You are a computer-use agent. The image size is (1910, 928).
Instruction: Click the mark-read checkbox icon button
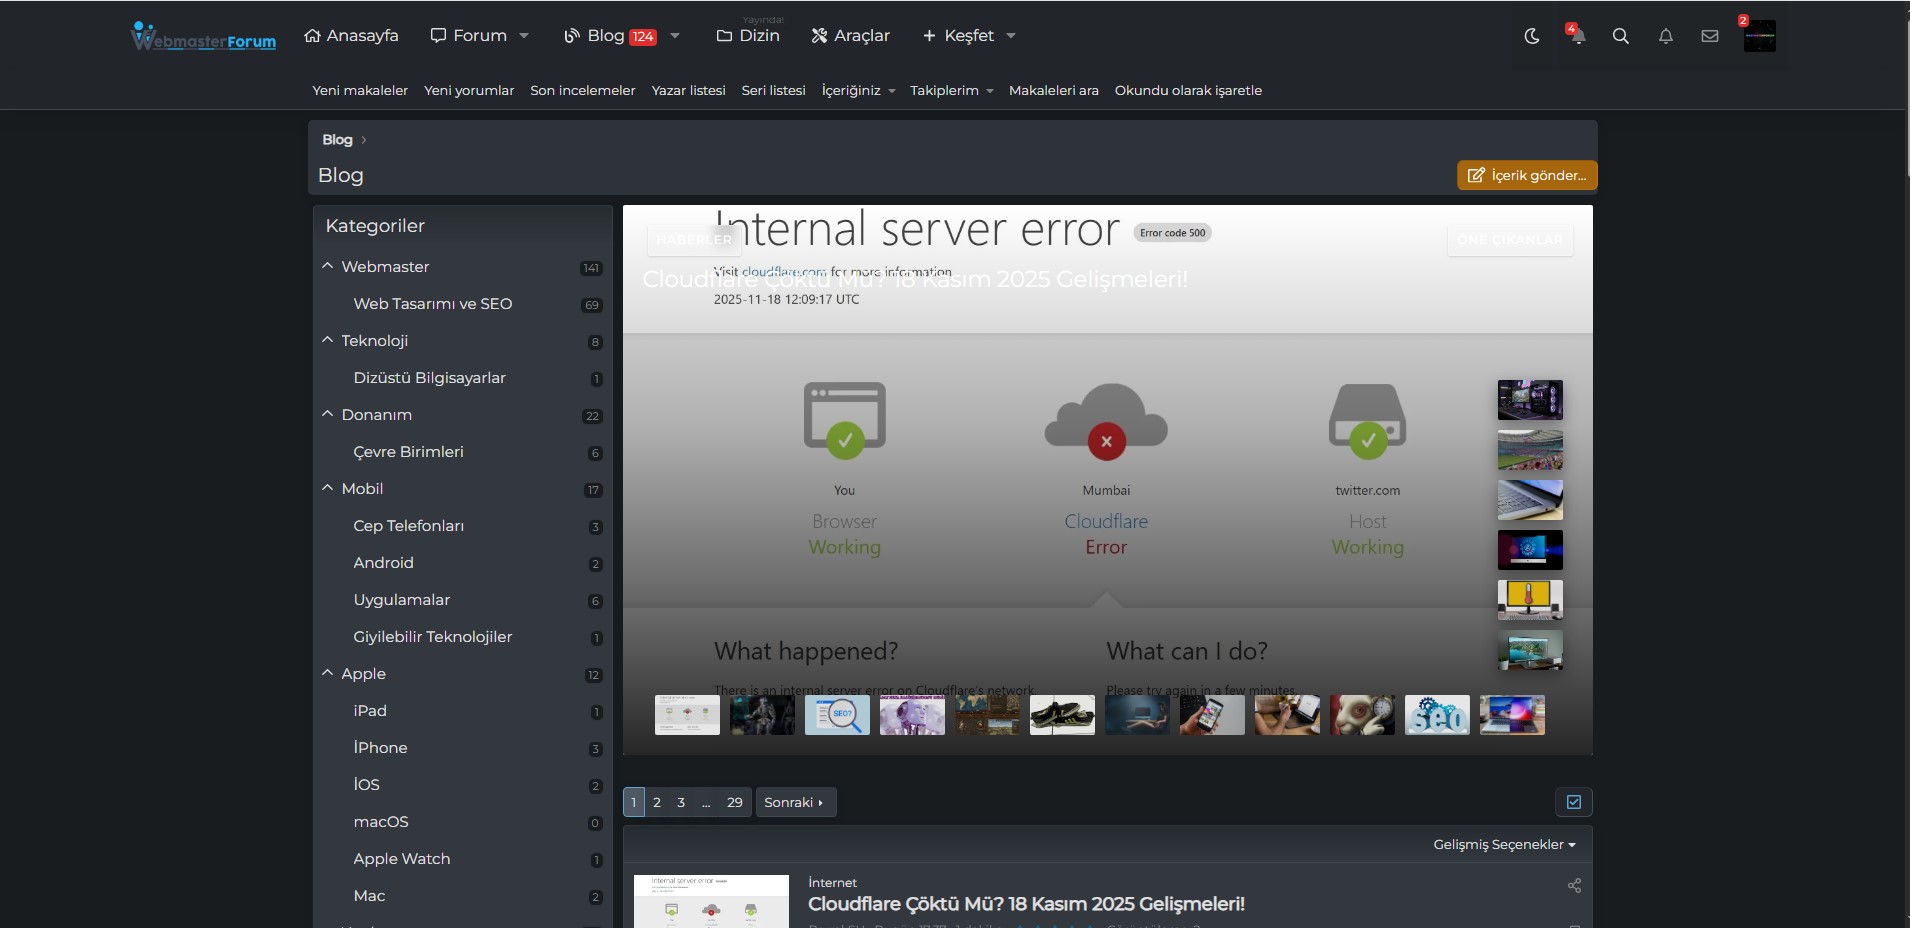click(1573, 802)
